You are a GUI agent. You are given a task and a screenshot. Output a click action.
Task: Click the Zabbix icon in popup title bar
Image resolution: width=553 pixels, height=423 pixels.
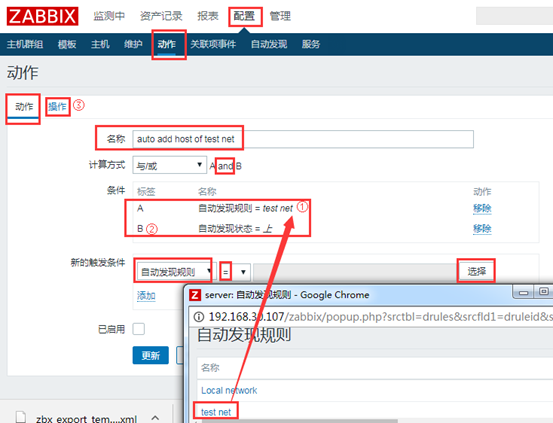pyautogui.click(x=195, y=295)
